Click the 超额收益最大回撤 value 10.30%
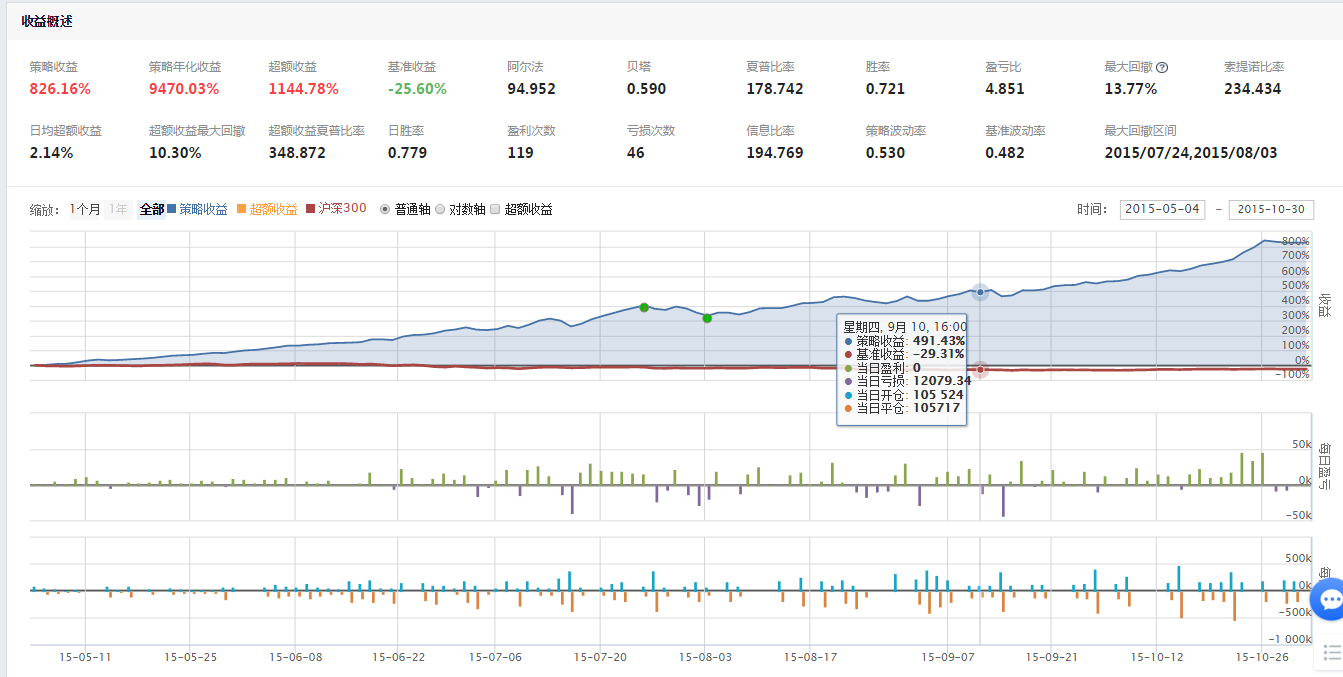 click(175, 153)
